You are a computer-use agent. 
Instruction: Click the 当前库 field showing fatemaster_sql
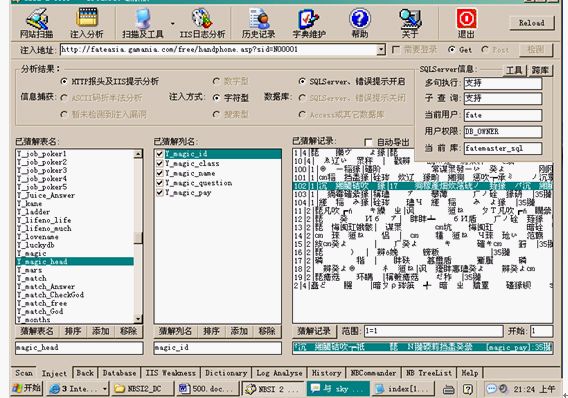click(x=503, y=148)
